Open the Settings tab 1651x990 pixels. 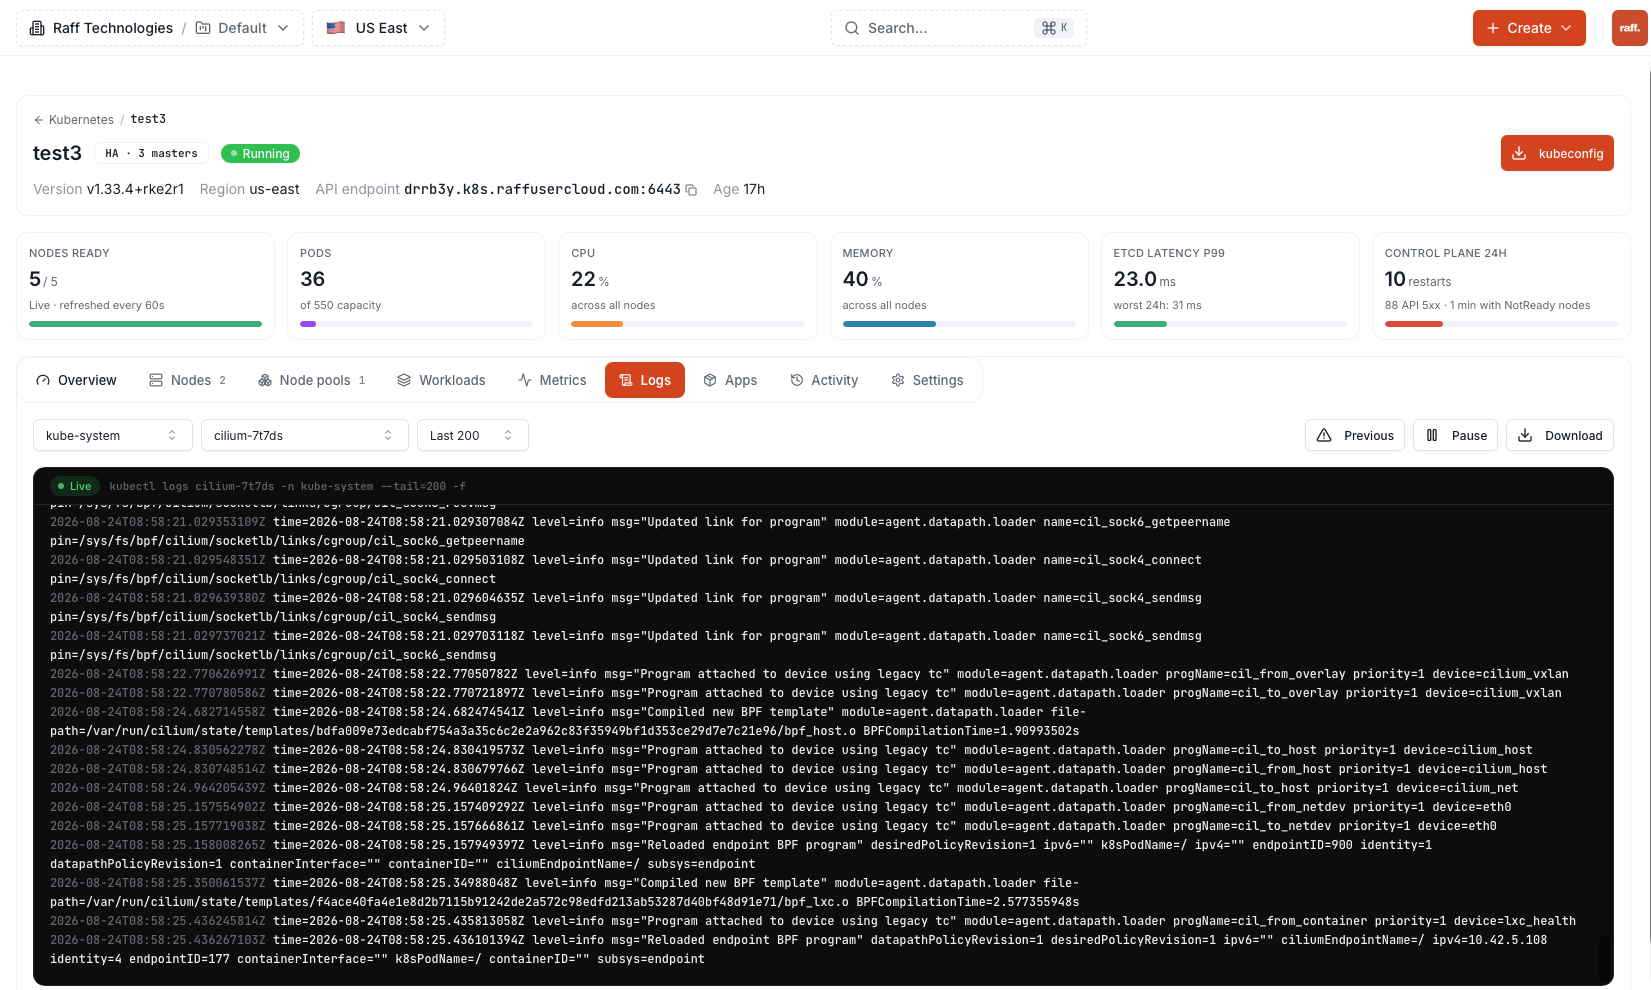[x=927, y=380]
